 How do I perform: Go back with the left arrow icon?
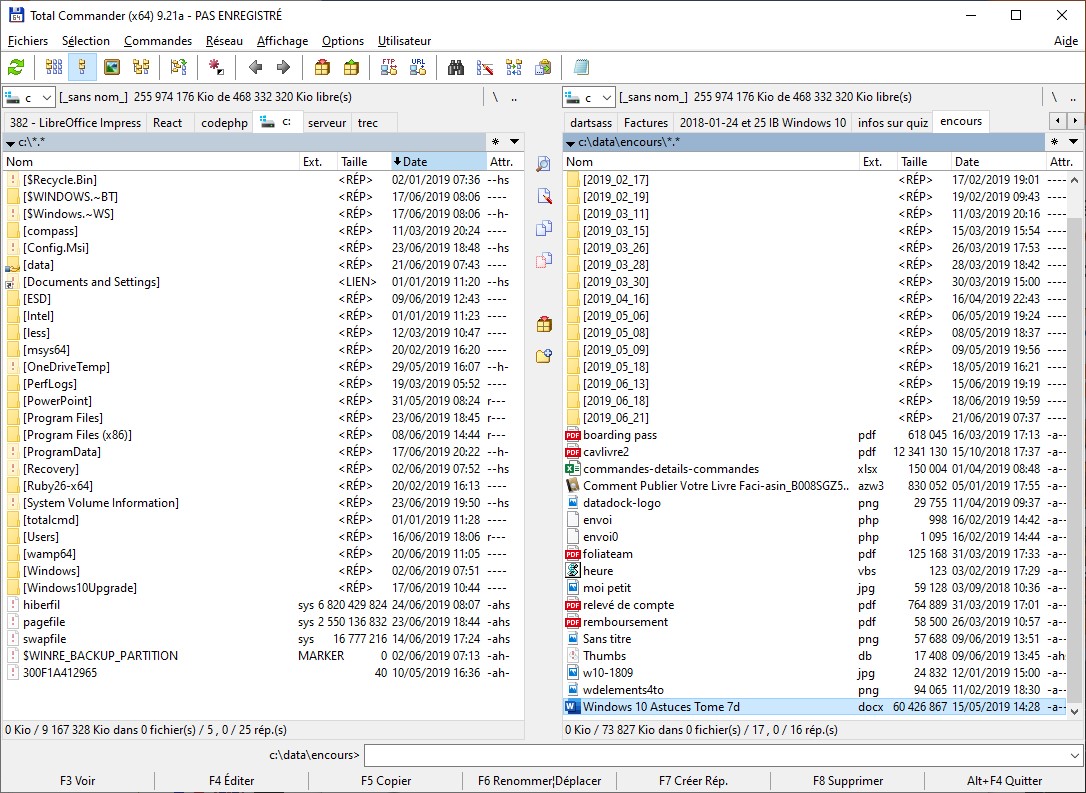(255, 67)
